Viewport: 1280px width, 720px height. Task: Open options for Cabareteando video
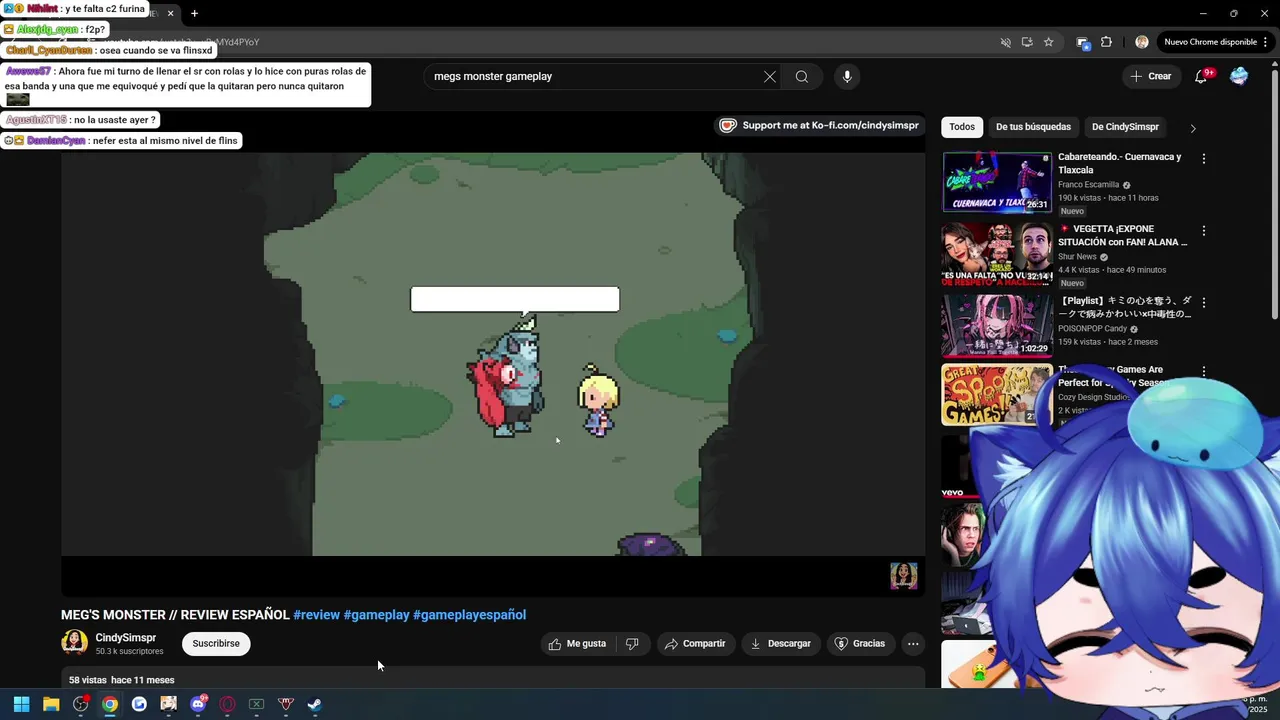(x=1204, y=159)
